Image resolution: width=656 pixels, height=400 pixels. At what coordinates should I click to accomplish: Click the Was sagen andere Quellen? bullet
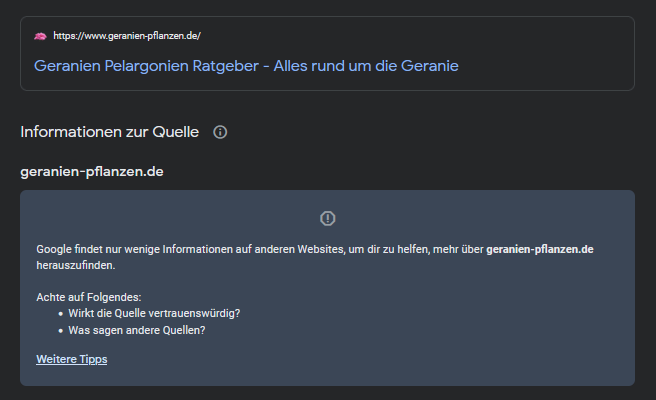pyautogui.click(x=137, y=330)
